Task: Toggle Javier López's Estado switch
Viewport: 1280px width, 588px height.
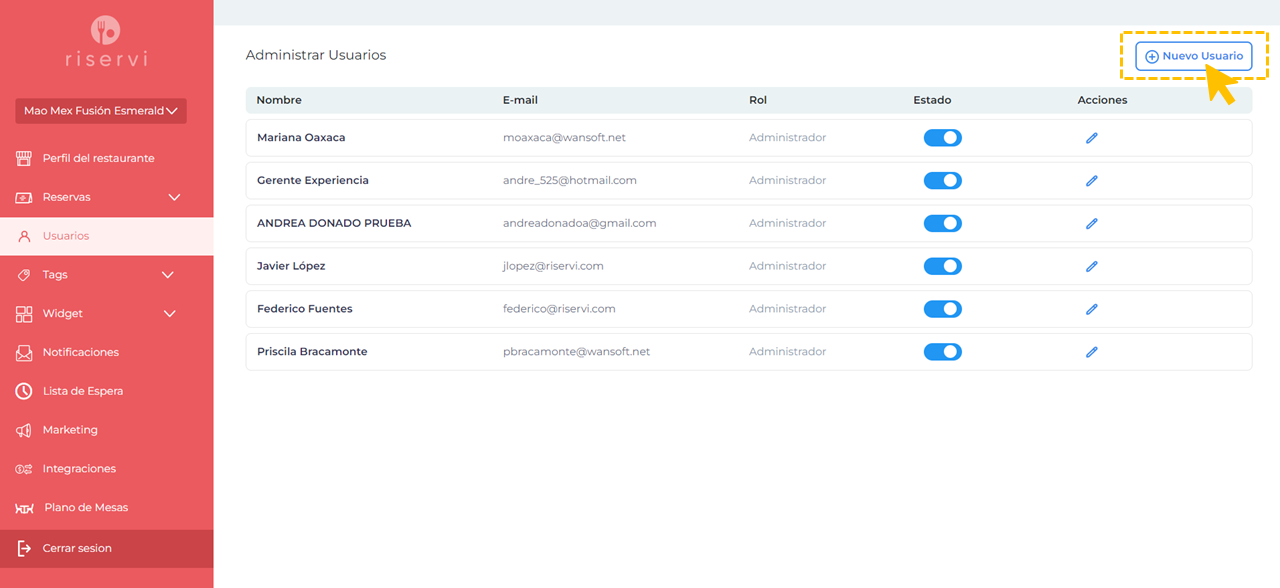Action: pyautogui.click(x=943, y=266)
